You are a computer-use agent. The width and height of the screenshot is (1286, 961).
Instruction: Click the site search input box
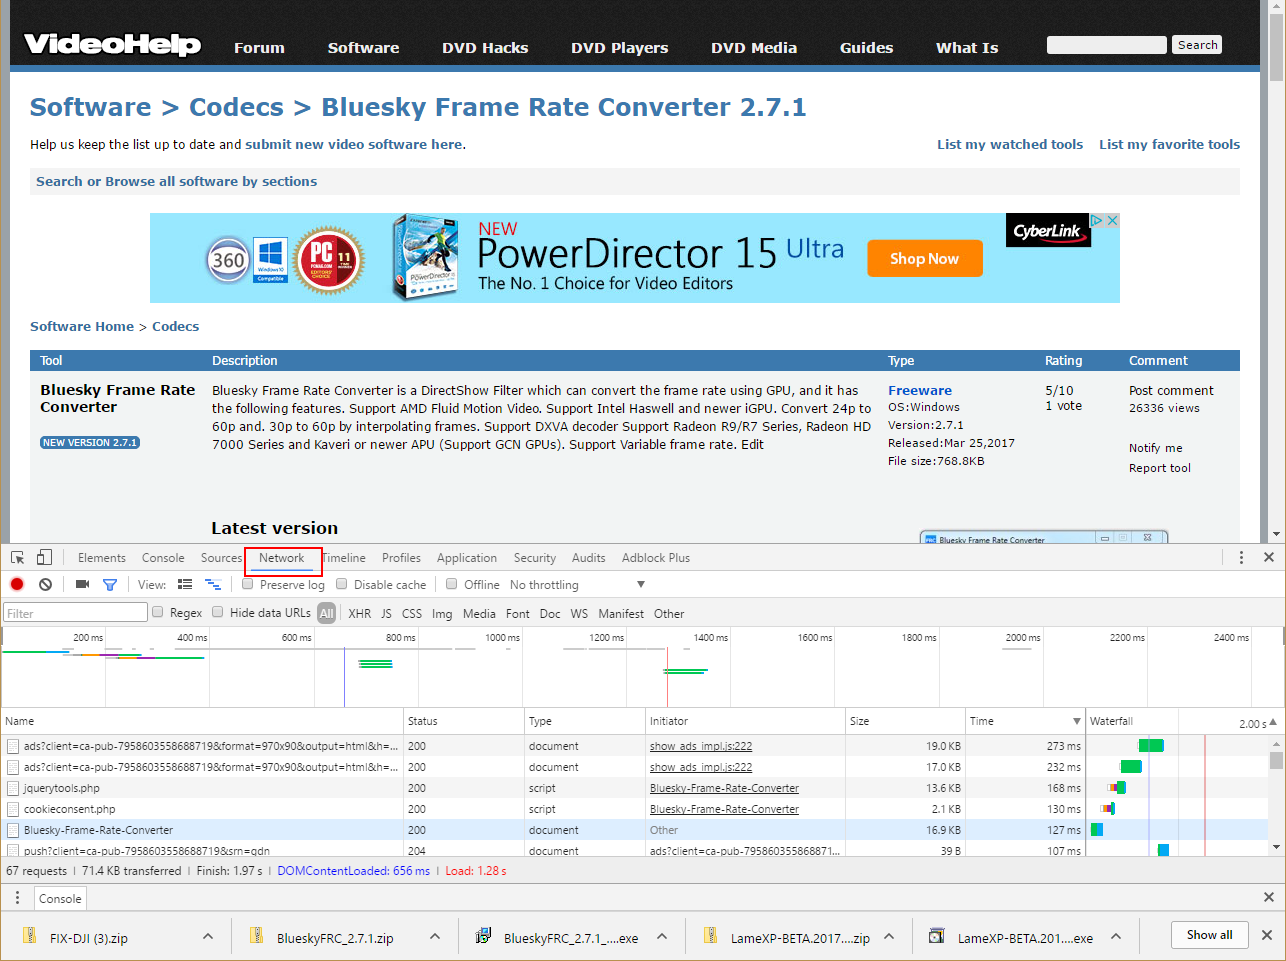[x=1107, y=45]
